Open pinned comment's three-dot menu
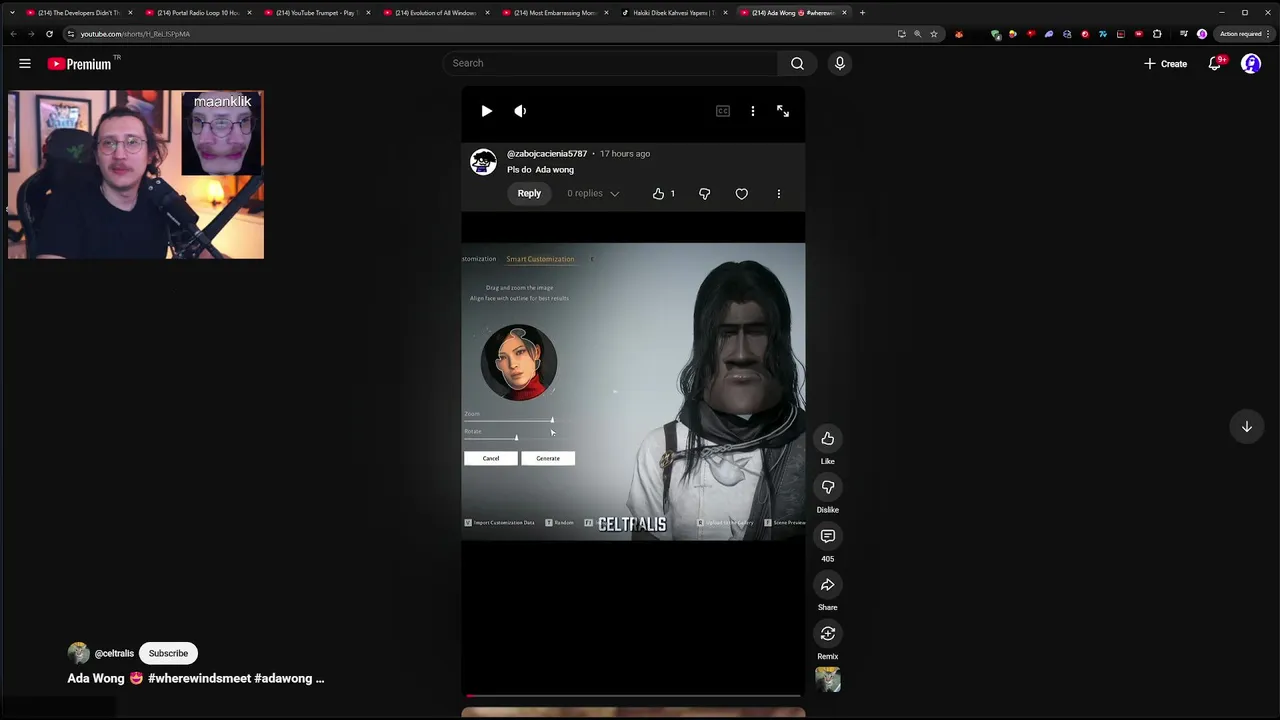The height and width of the screenshot is (720, 1280). 779,194
